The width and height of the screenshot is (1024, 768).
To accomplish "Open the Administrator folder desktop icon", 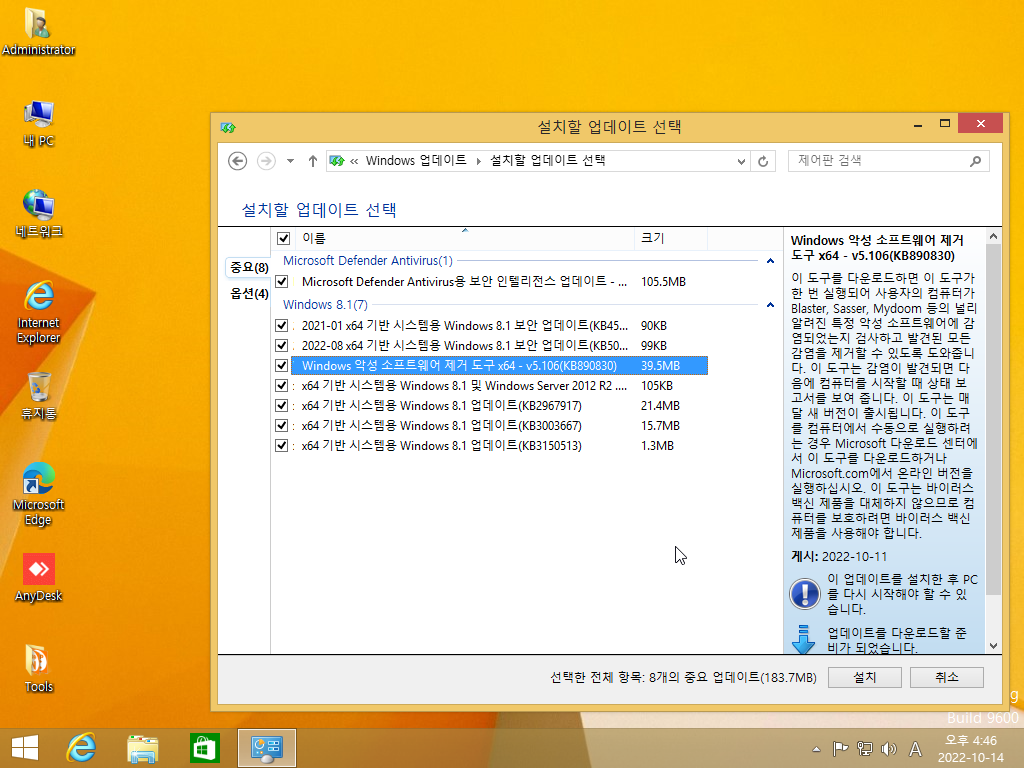I will pyautogui.click(x=38, y=31).
